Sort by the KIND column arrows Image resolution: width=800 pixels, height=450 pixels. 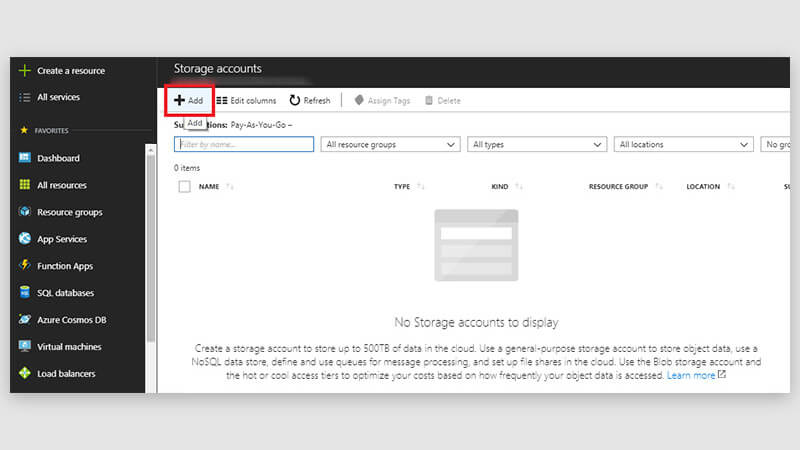[x=519, y=187]
